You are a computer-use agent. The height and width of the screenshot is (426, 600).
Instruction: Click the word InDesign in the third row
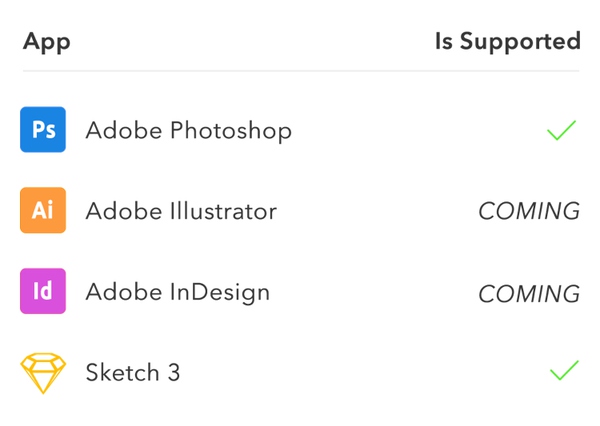pyautogui.click(x=218, y=293)
